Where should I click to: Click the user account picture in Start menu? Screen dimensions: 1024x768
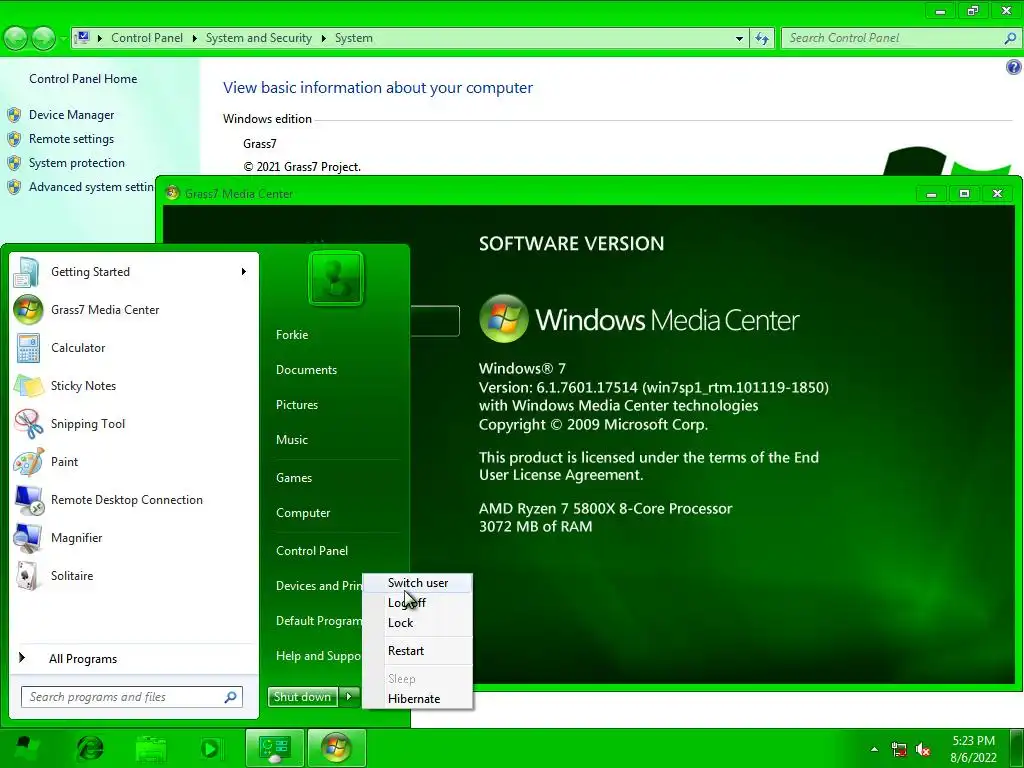336,278
